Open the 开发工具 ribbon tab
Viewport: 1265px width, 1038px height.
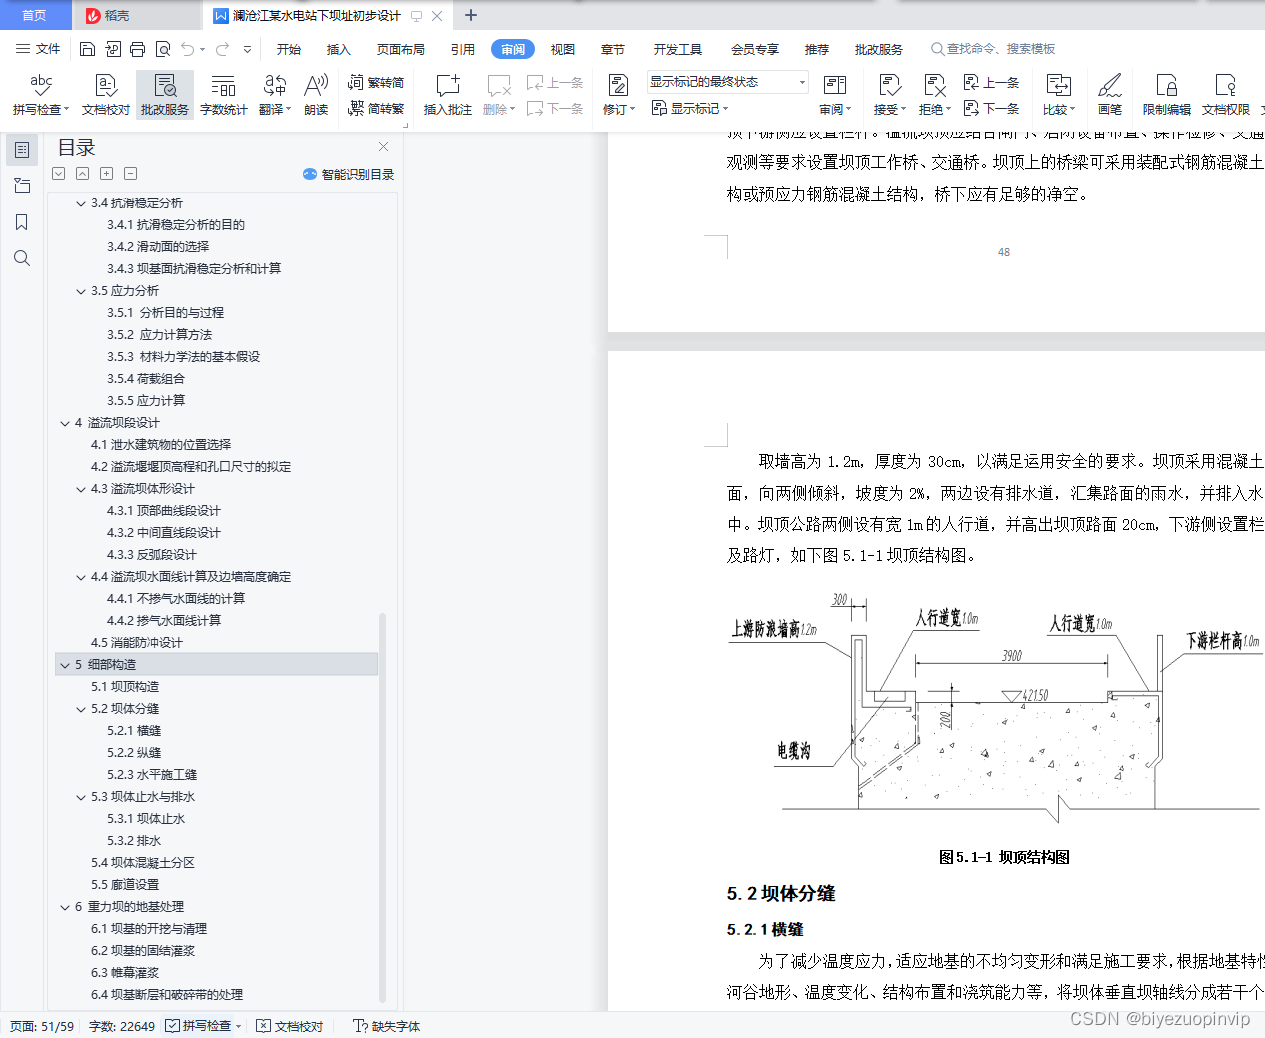coord(678,49)
